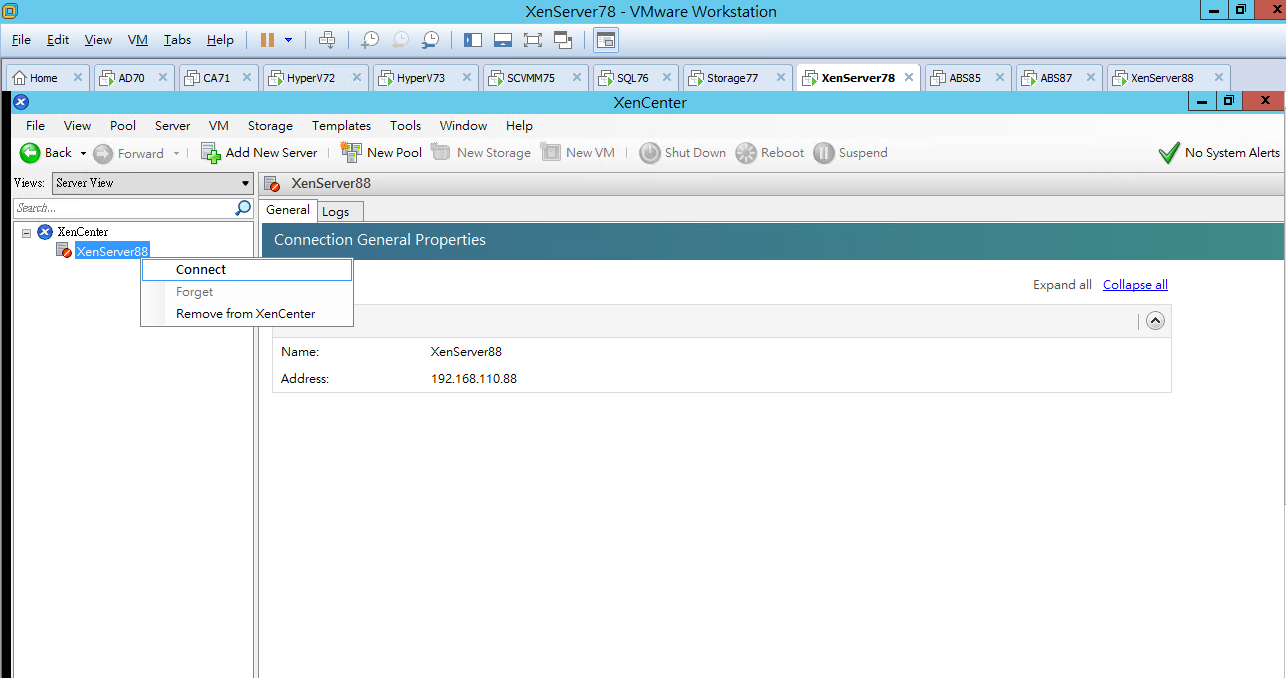The height and width of the screenshot is (678, 1286).
Task: Switch to the HyperV73 VM tab
Action: pos(425,78)
